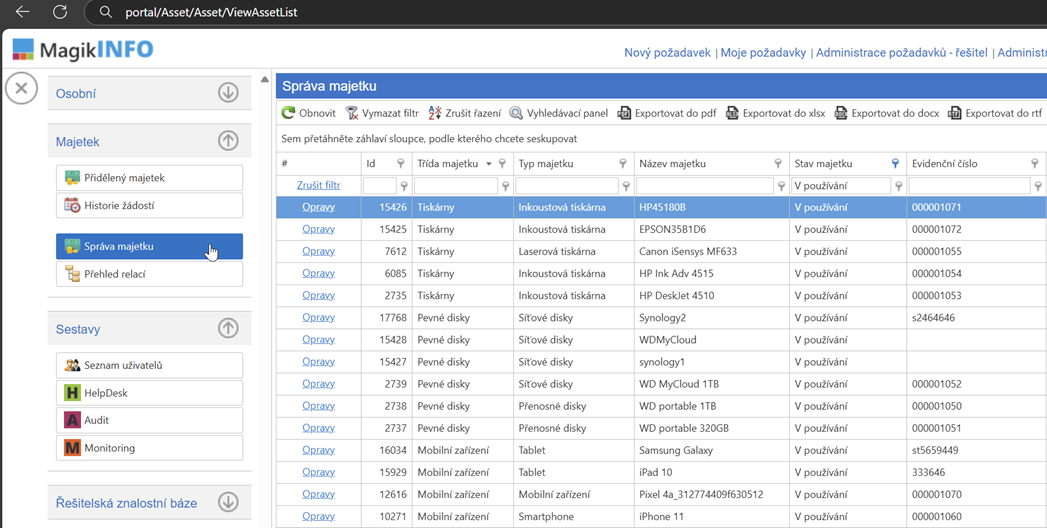Open Vyhledávací panel

coord(559,113)
